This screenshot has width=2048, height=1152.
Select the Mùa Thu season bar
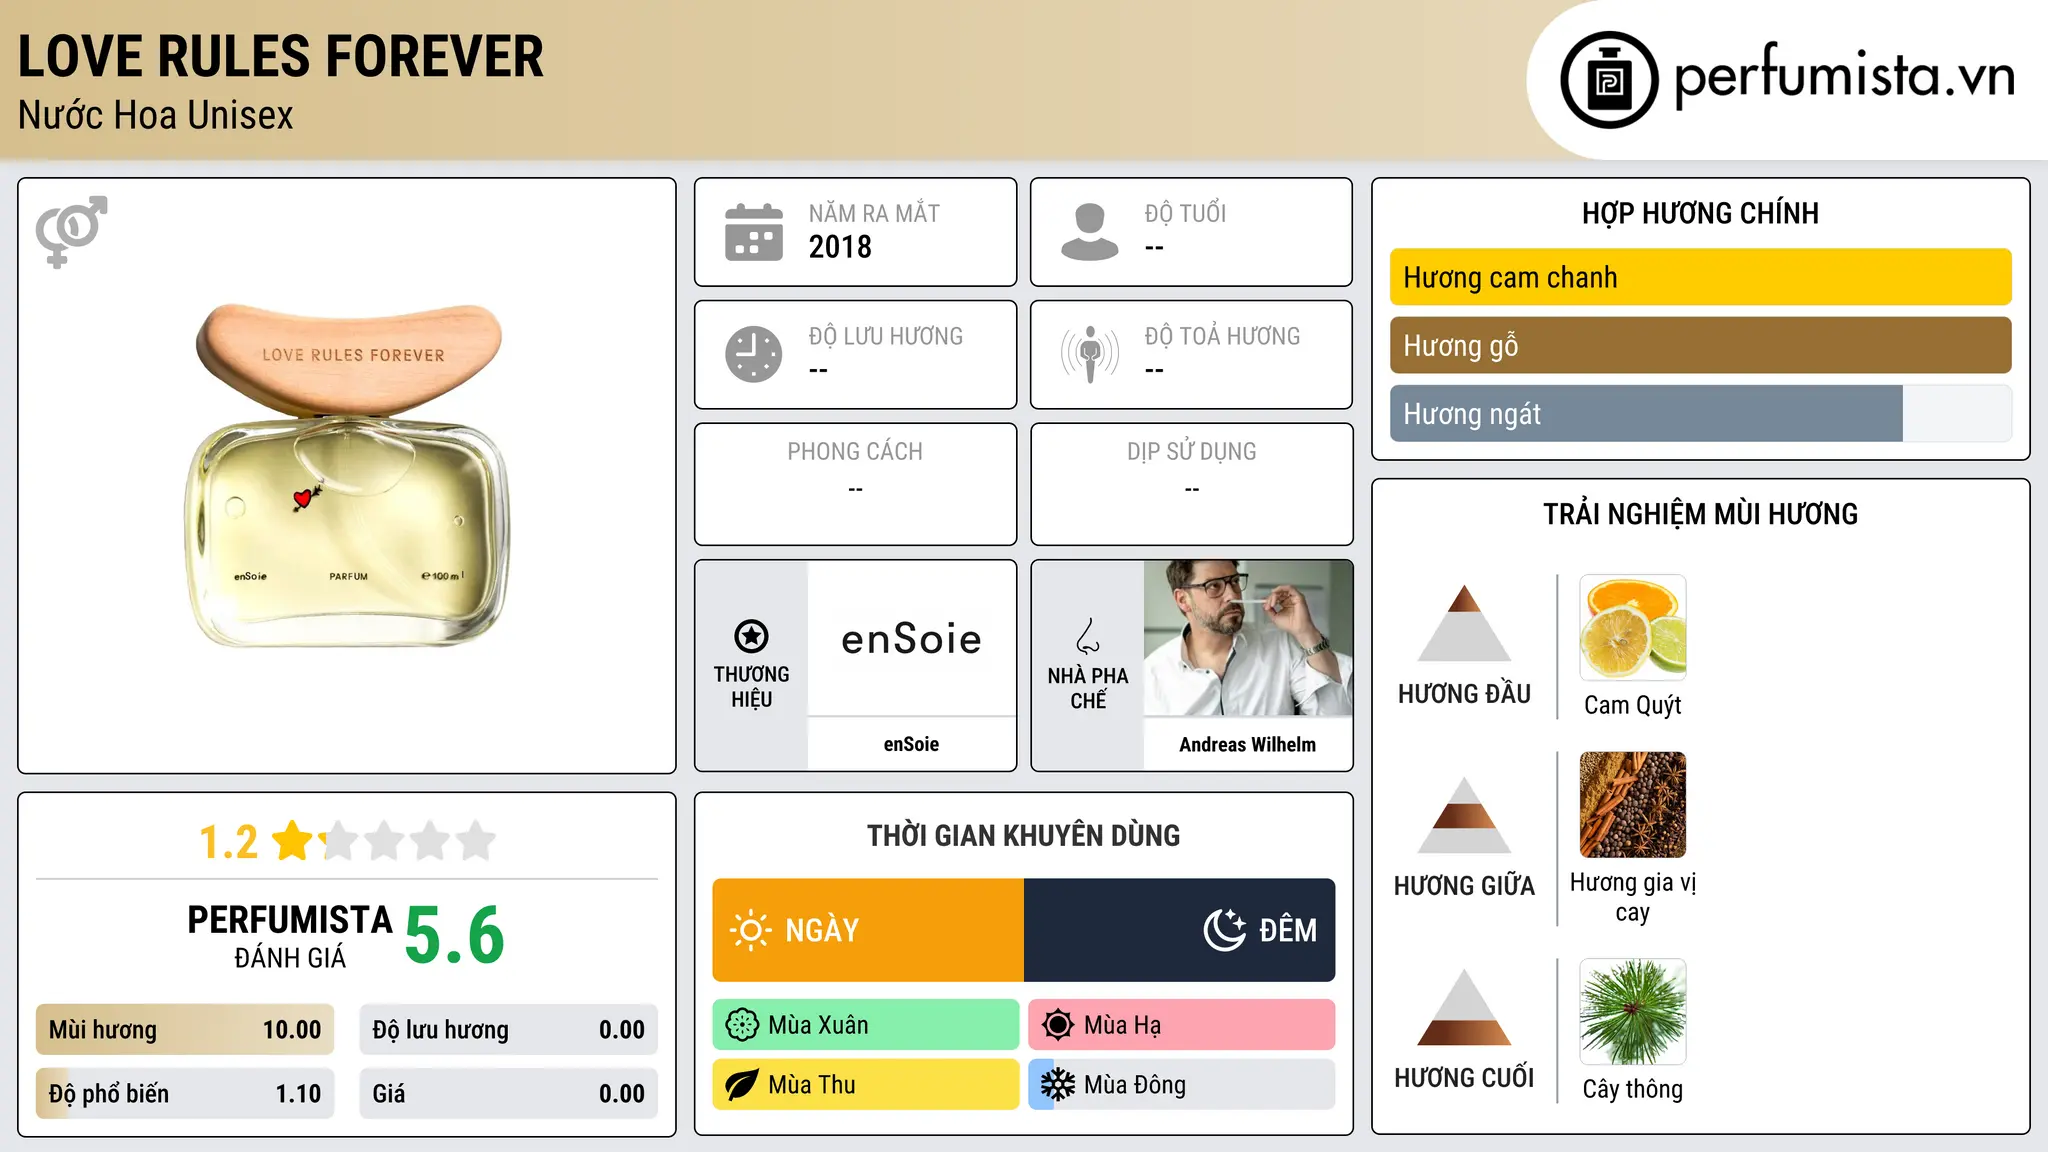pos(866,1085)
